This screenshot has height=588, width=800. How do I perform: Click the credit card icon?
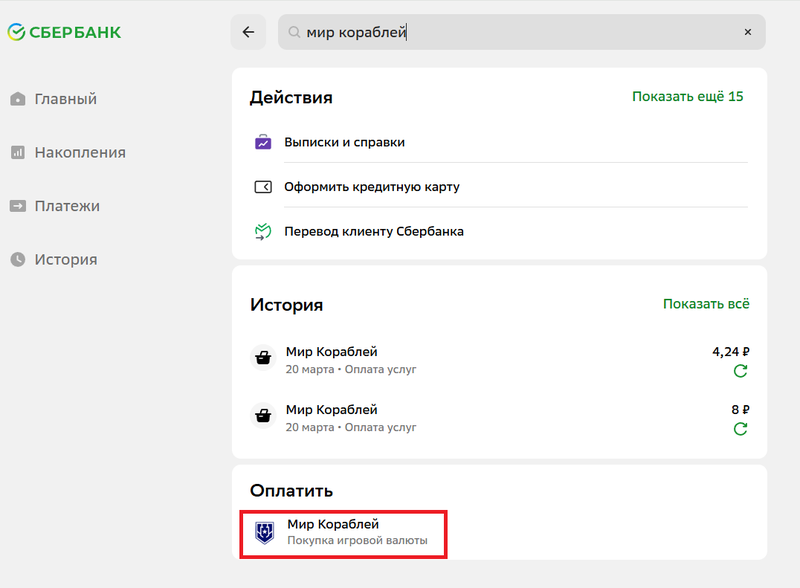tap(263, 187)
